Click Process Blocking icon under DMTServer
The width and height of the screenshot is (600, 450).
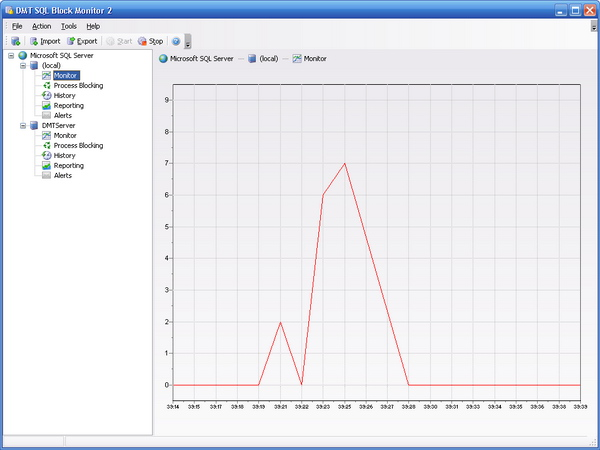46,145
